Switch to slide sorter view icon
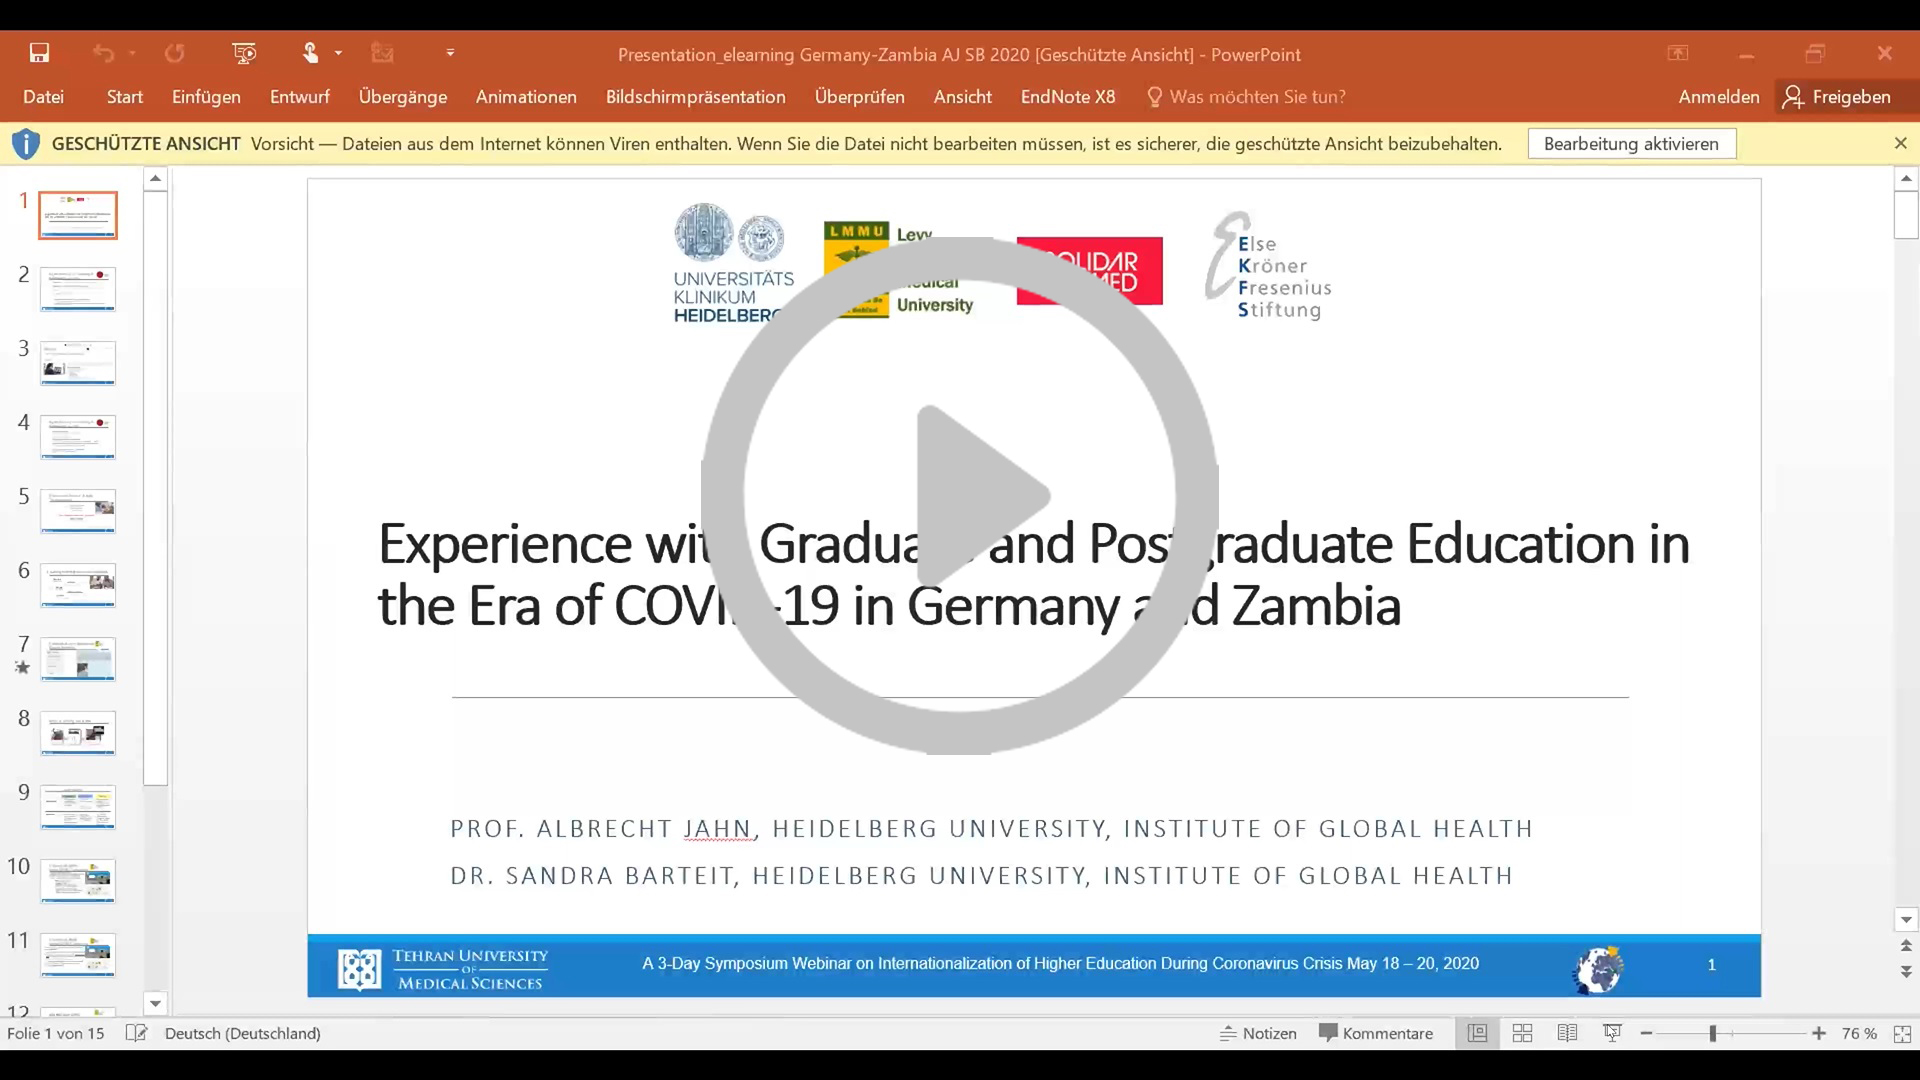 point(1522,1033)
